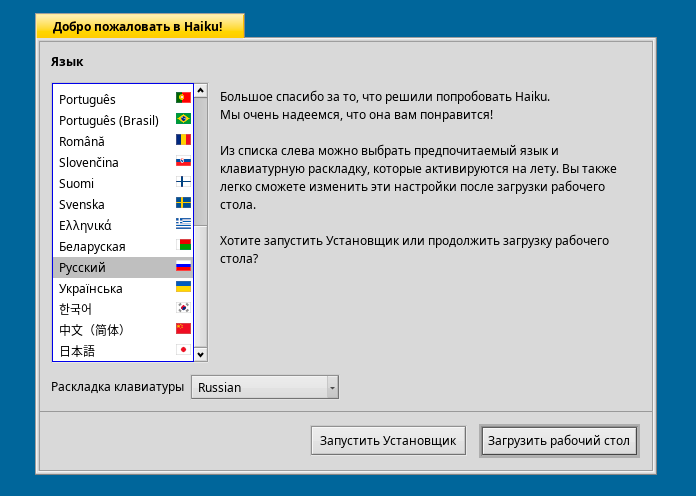This screenshot has height=496, width=696.
Task: Click the Chinese flag icon
Action: tap(183, 329)
